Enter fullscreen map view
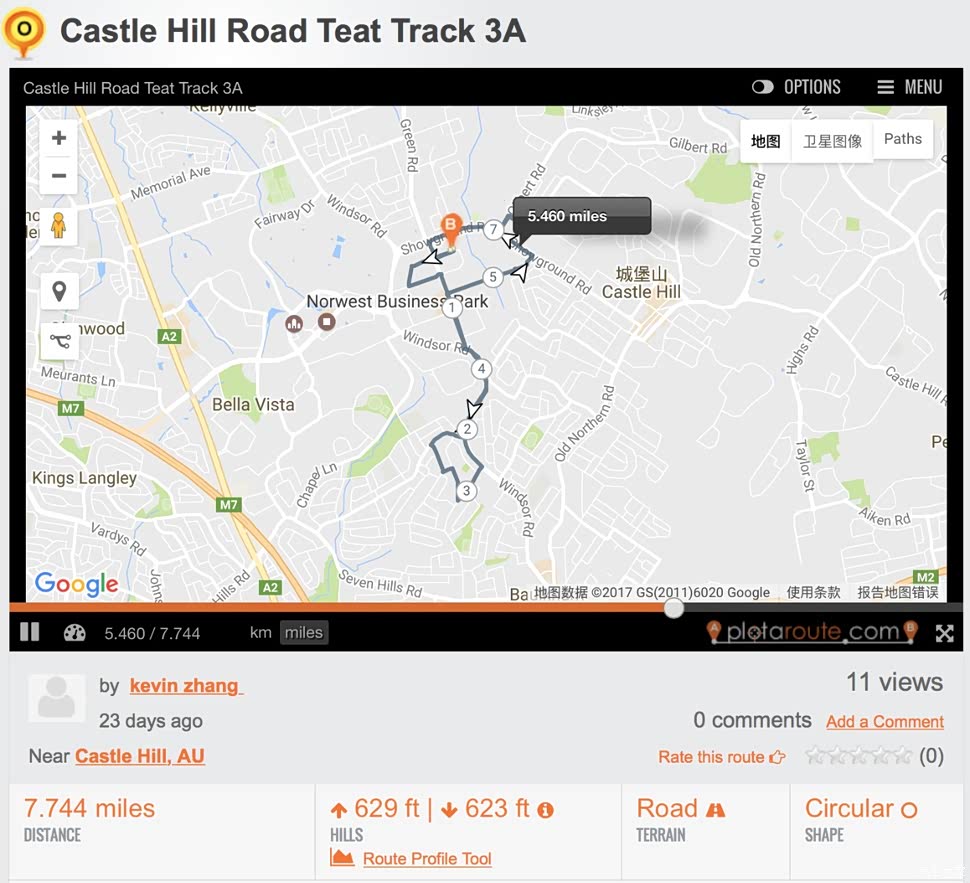 coord(944,633)
